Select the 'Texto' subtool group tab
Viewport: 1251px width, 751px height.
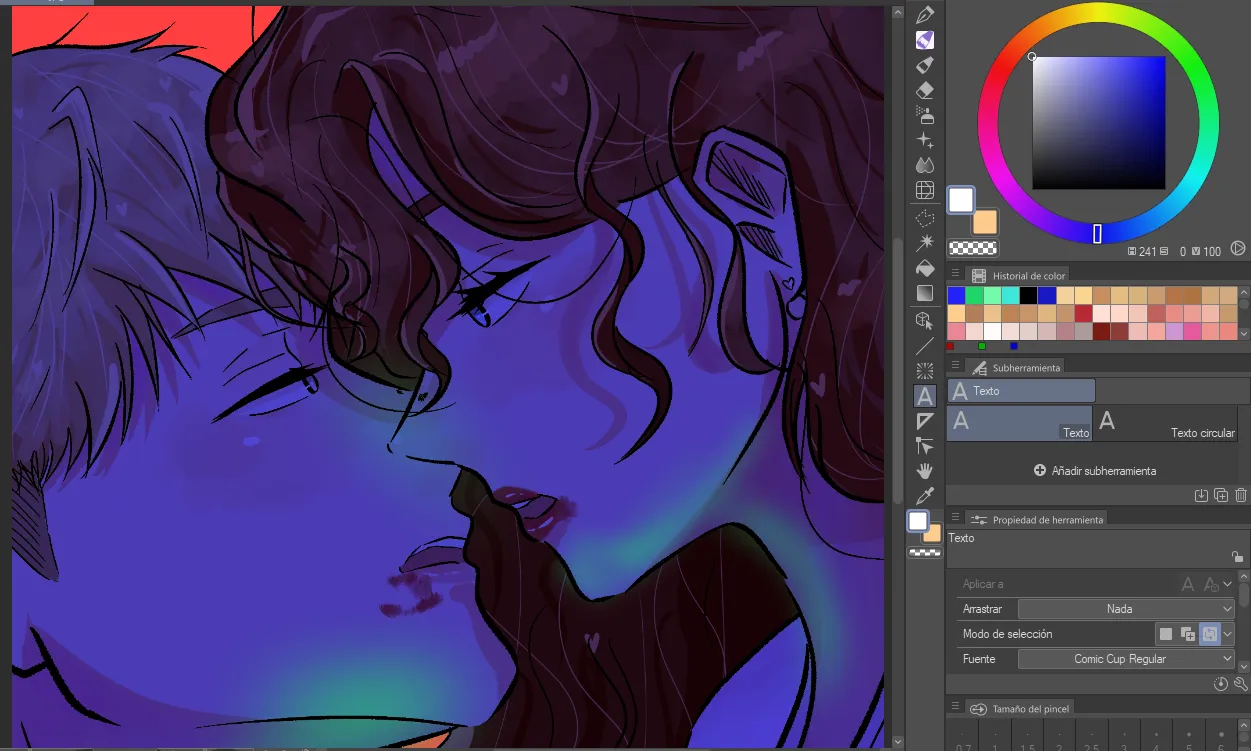pos(1021,391)
